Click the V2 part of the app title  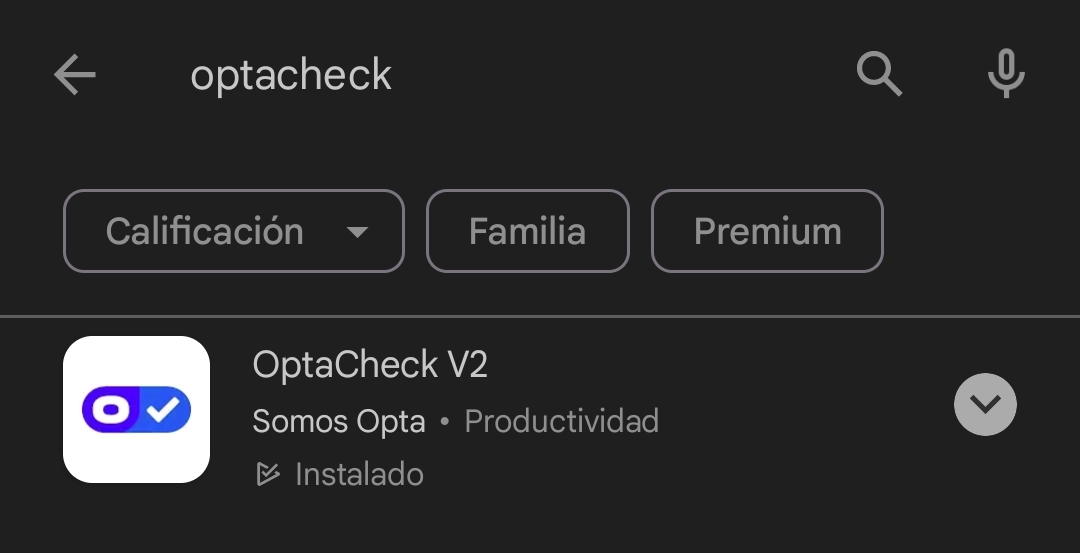click(467, 365)
